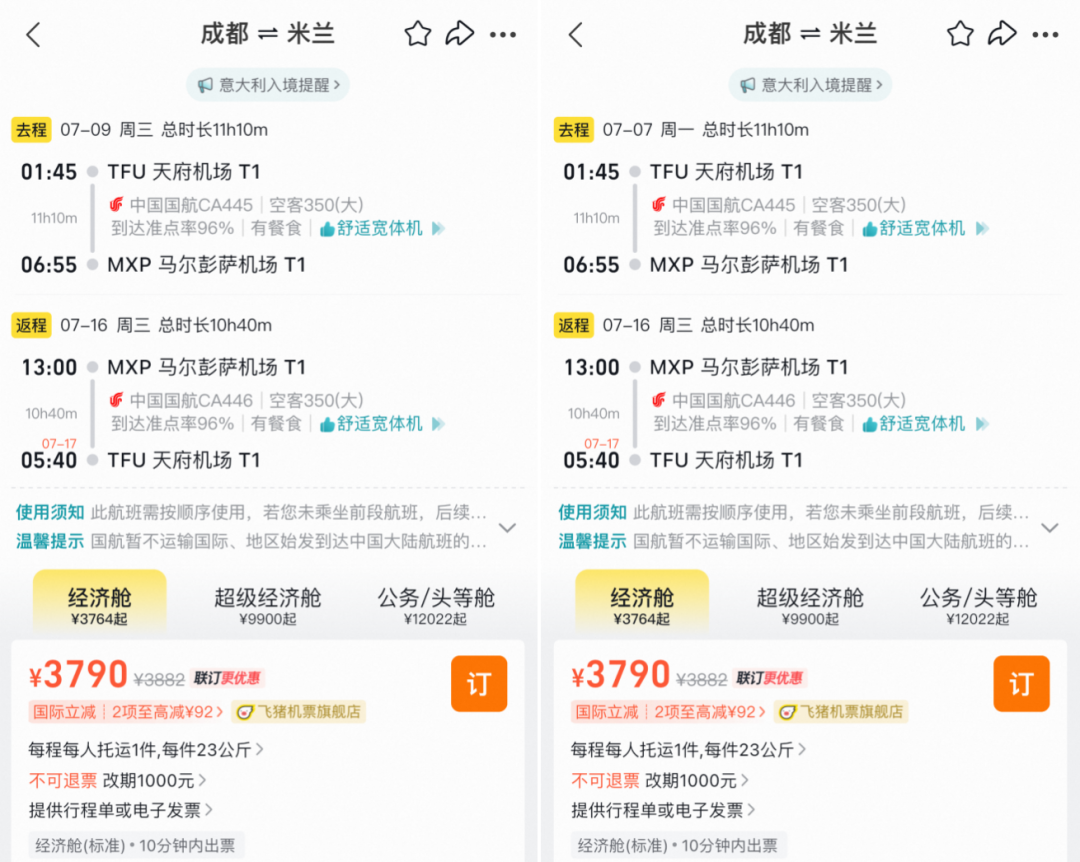Tap the favorite star icon
Screen dimensions: 1080x862
(417, 33)
